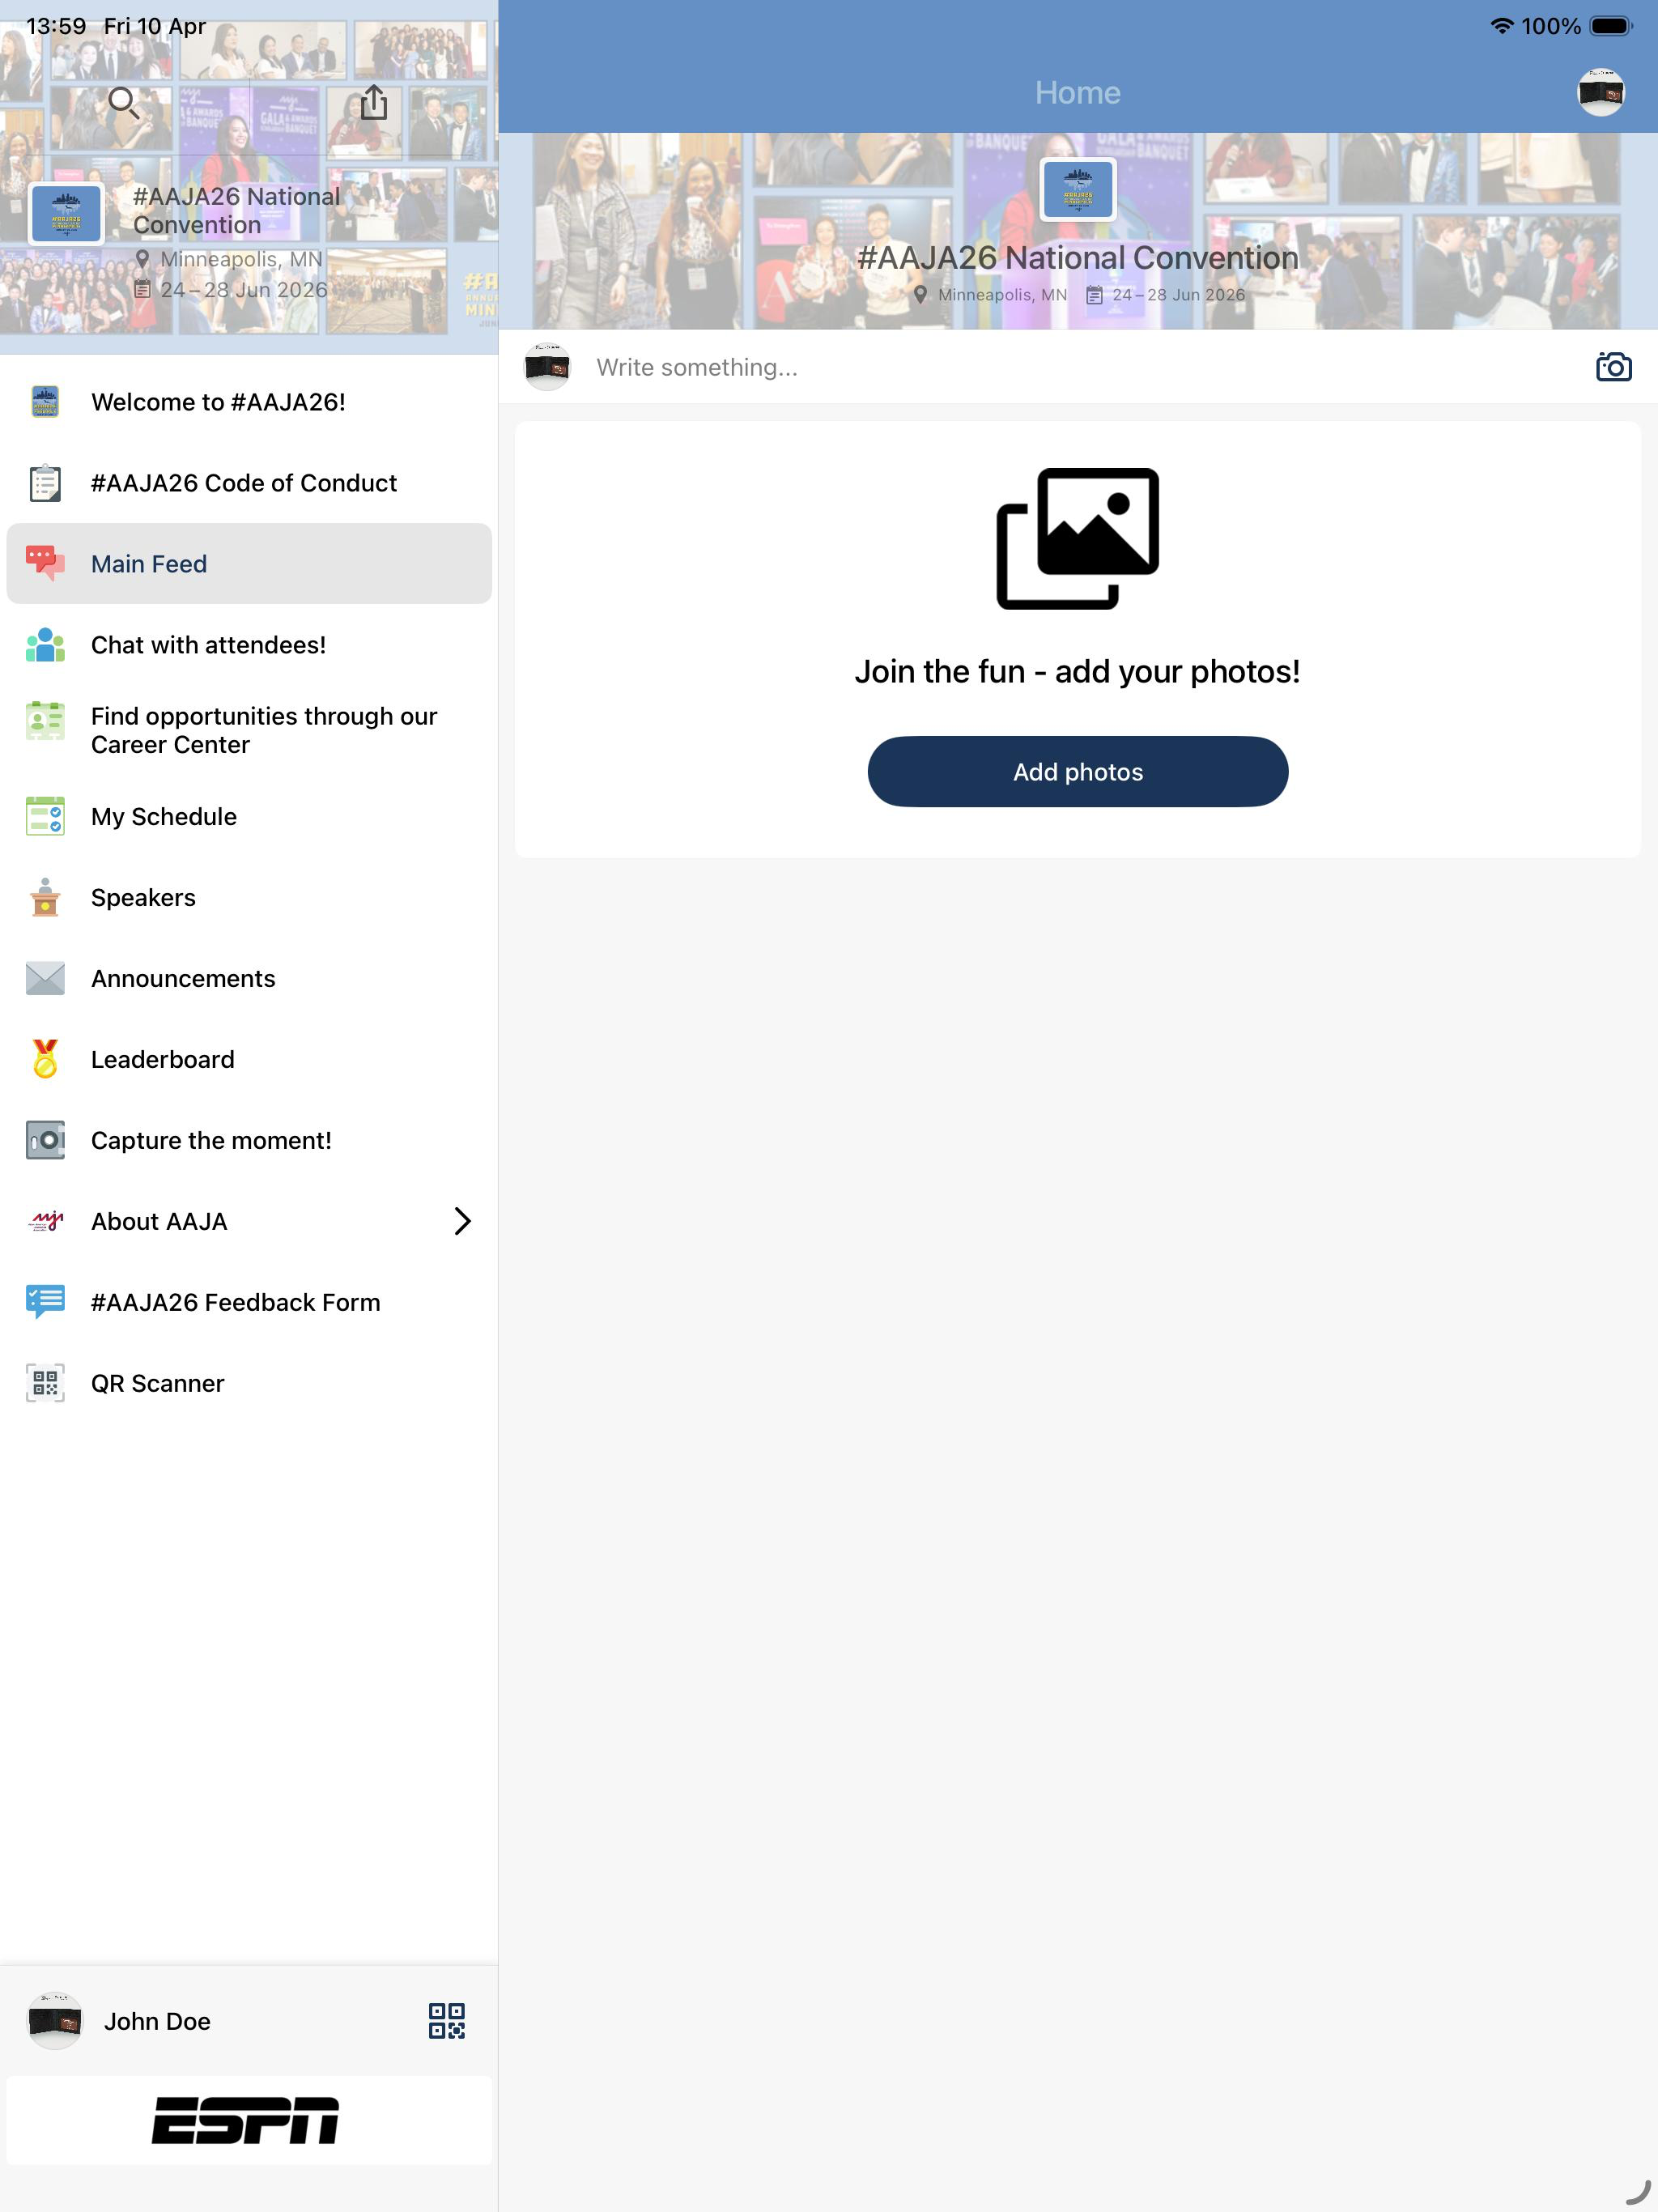Tap the convention logo in Home banner
This screenshot has width=1658, height=2212.
click(1077, 189)
